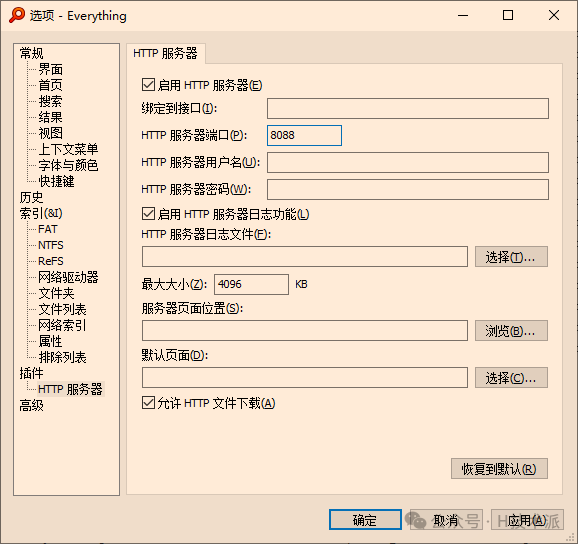
Task: Open ReFS index settings
Action: [51, 261]
